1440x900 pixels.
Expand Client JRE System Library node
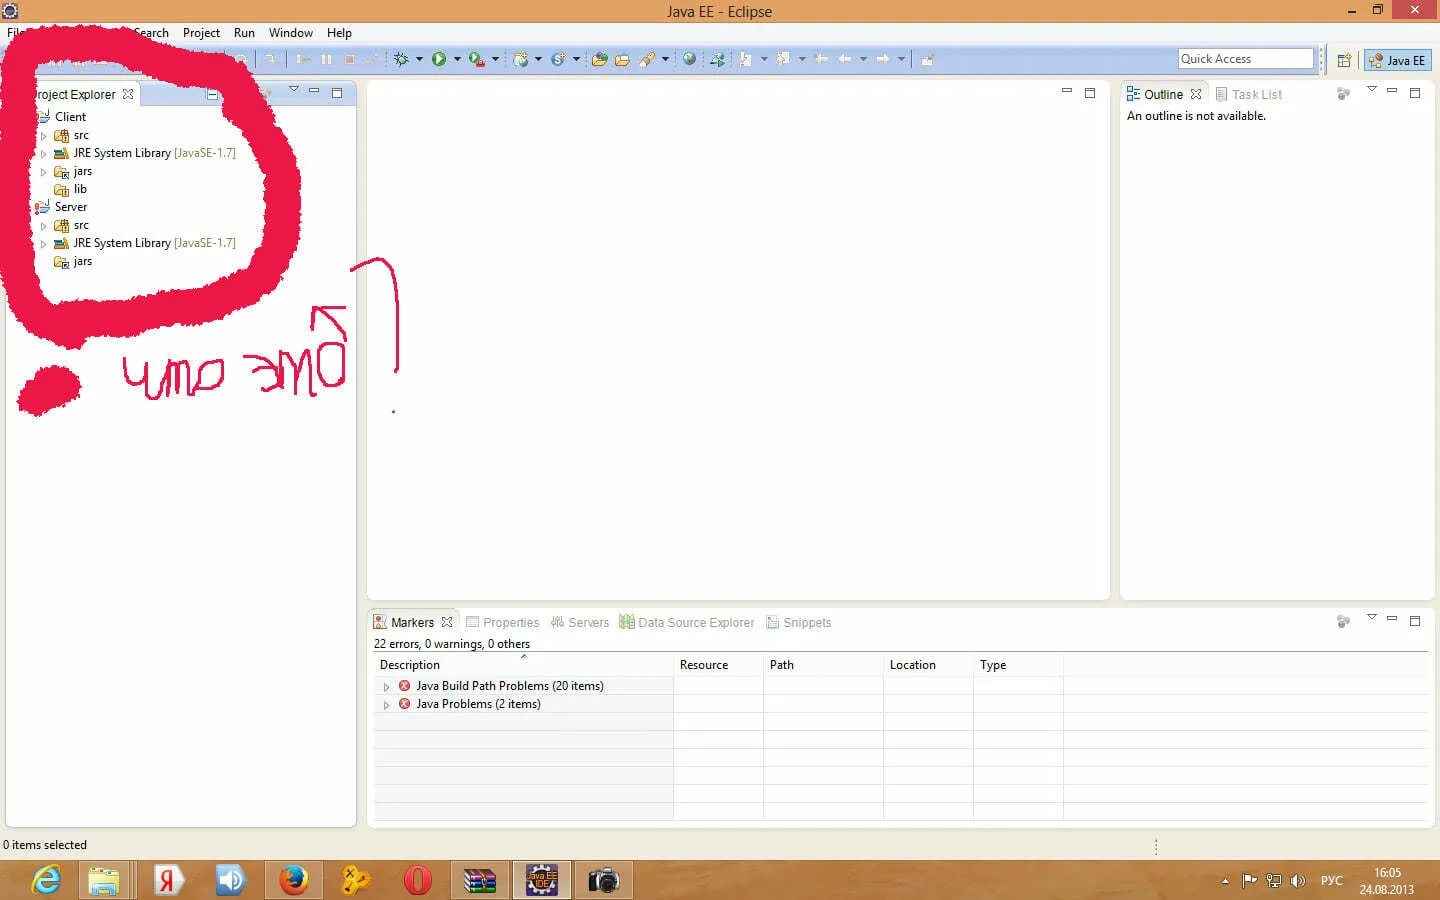coord(43,154)
